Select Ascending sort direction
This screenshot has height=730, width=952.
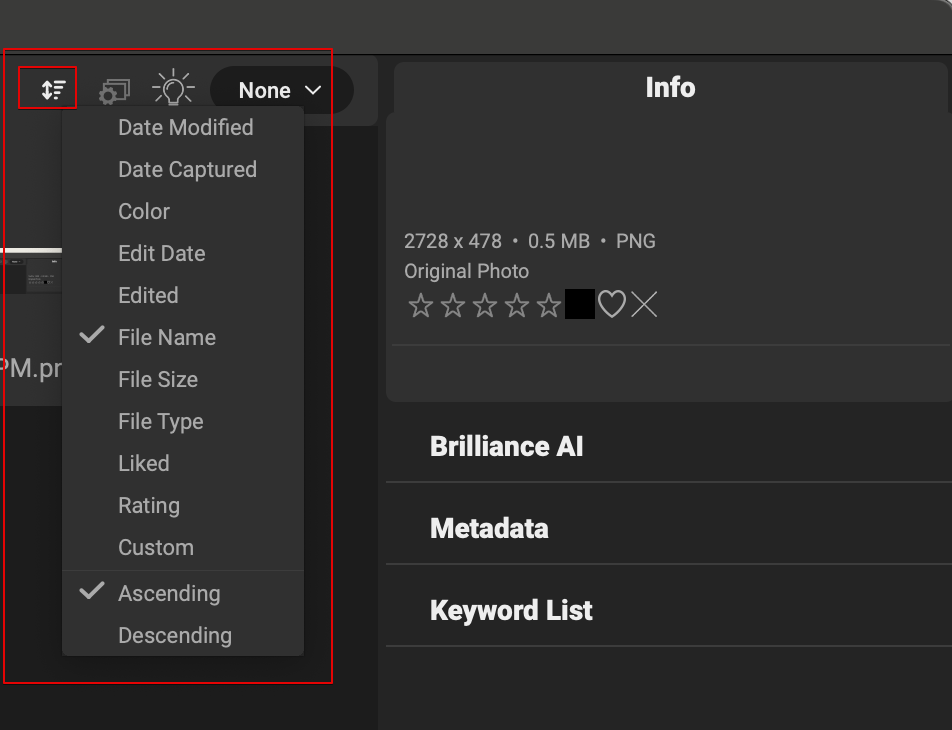coord(169,593)
